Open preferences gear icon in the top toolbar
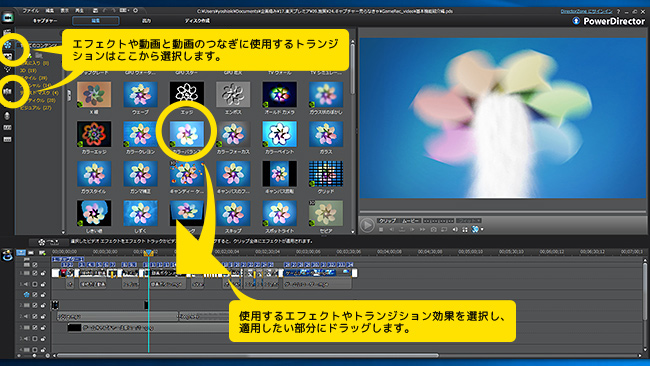This screenshot has height=366, width=650. pyautogui.click(x=136, y=11)
